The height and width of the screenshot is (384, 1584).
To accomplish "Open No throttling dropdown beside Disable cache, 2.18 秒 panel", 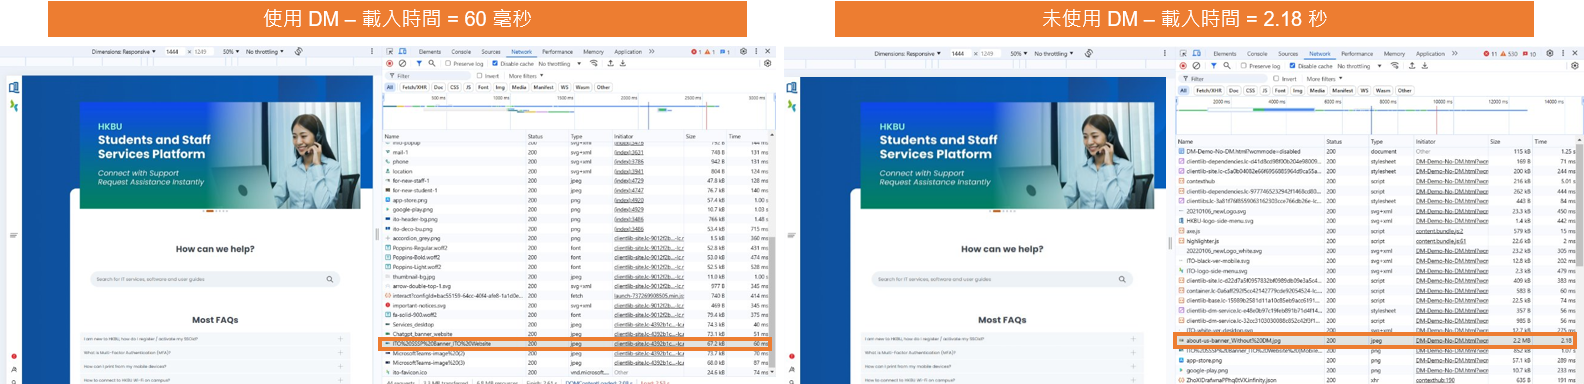I will (x=1360, y=66).
